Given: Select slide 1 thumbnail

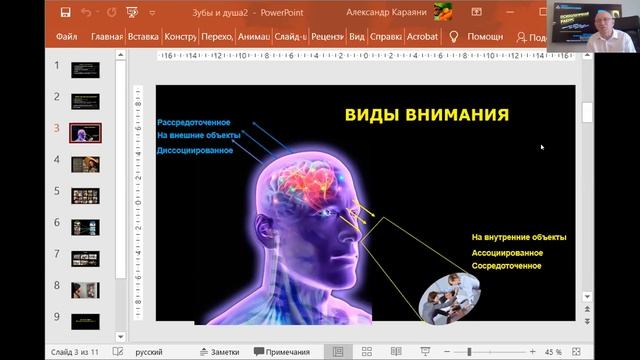Looking at the screenshot, I should tap(85, 70).
